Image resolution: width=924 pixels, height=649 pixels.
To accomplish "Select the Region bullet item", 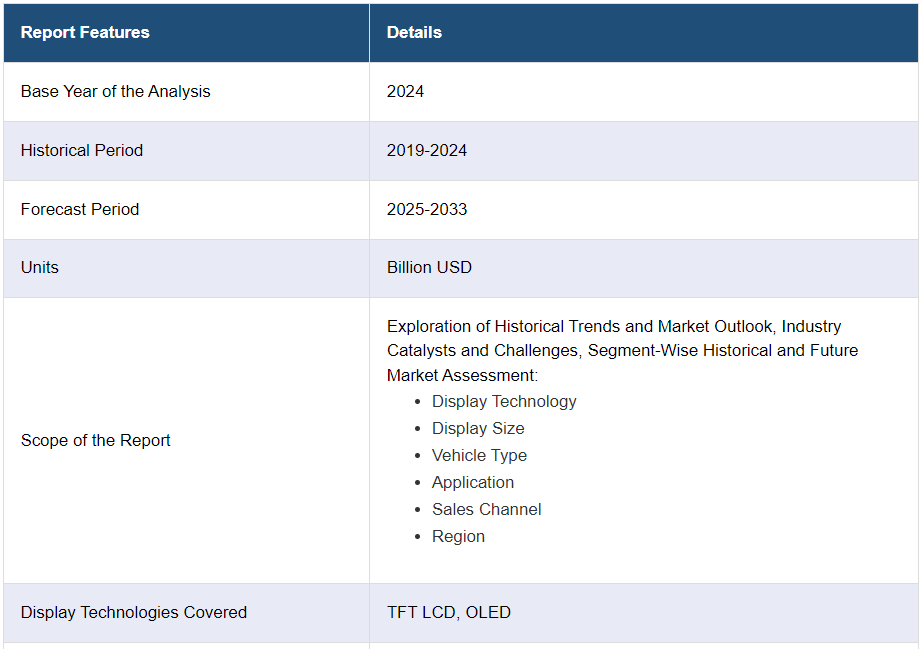I will (x=458, y=536).
